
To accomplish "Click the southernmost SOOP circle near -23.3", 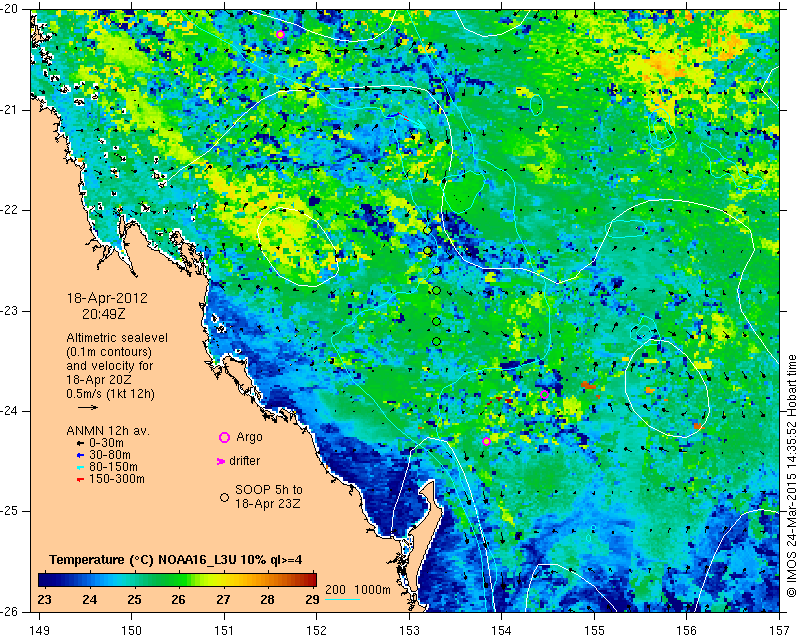I will 436,341.
